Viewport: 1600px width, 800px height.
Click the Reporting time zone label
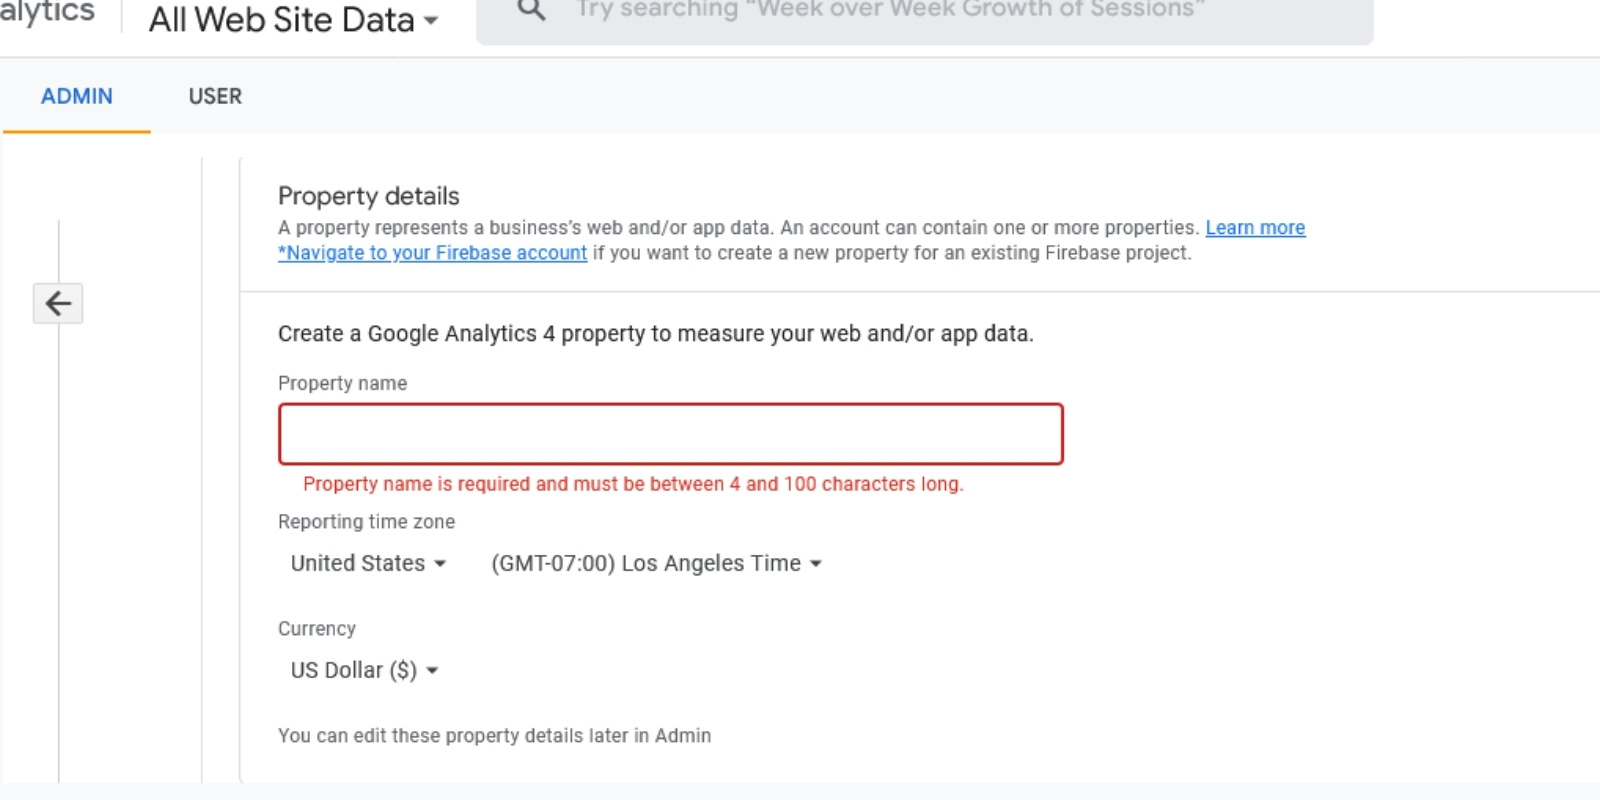point(366,521)
